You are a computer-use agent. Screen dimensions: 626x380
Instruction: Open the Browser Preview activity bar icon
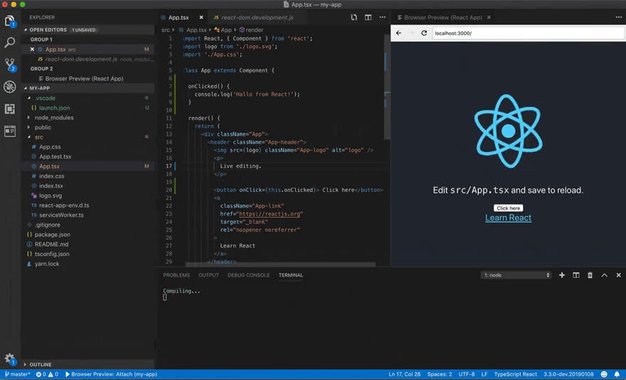coord(10,131)
